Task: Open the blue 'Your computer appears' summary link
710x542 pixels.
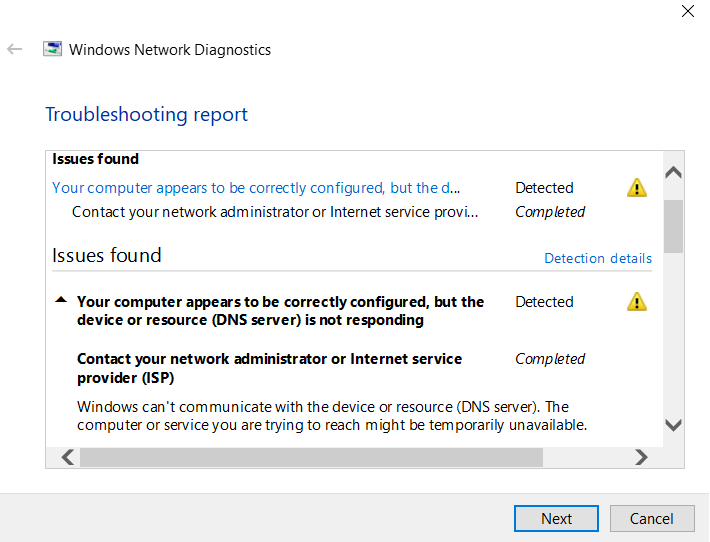Action: (256, 187)
